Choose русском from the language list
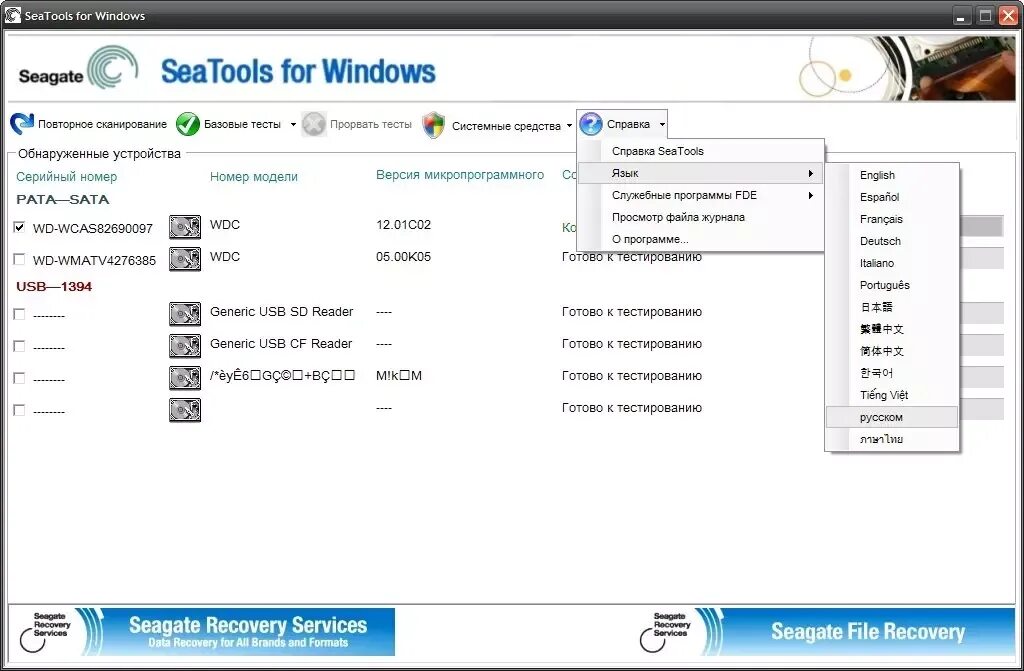Screen dimensions: 1024x671 tap(880, 416)
